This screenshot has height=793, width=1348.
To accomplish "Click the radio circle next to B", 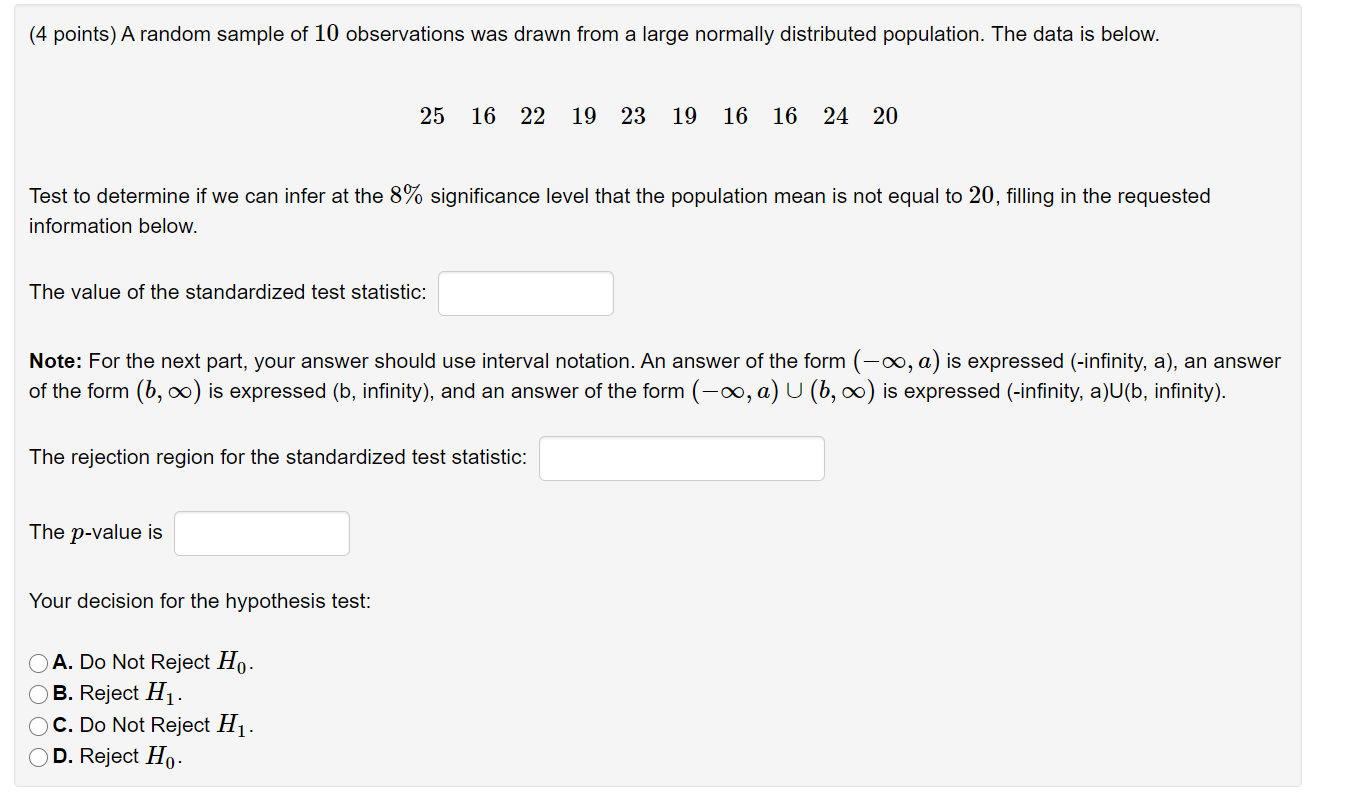I will coord(38,694).
